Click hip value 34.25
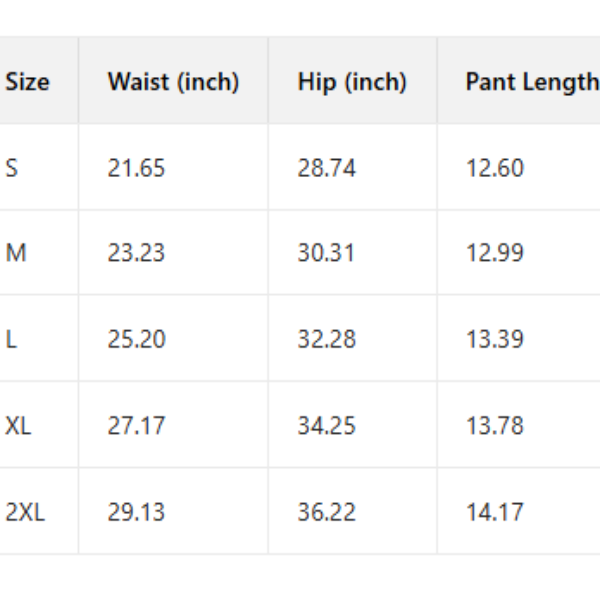The width and height of the screenshot is (600, 600). click(326, 426)
